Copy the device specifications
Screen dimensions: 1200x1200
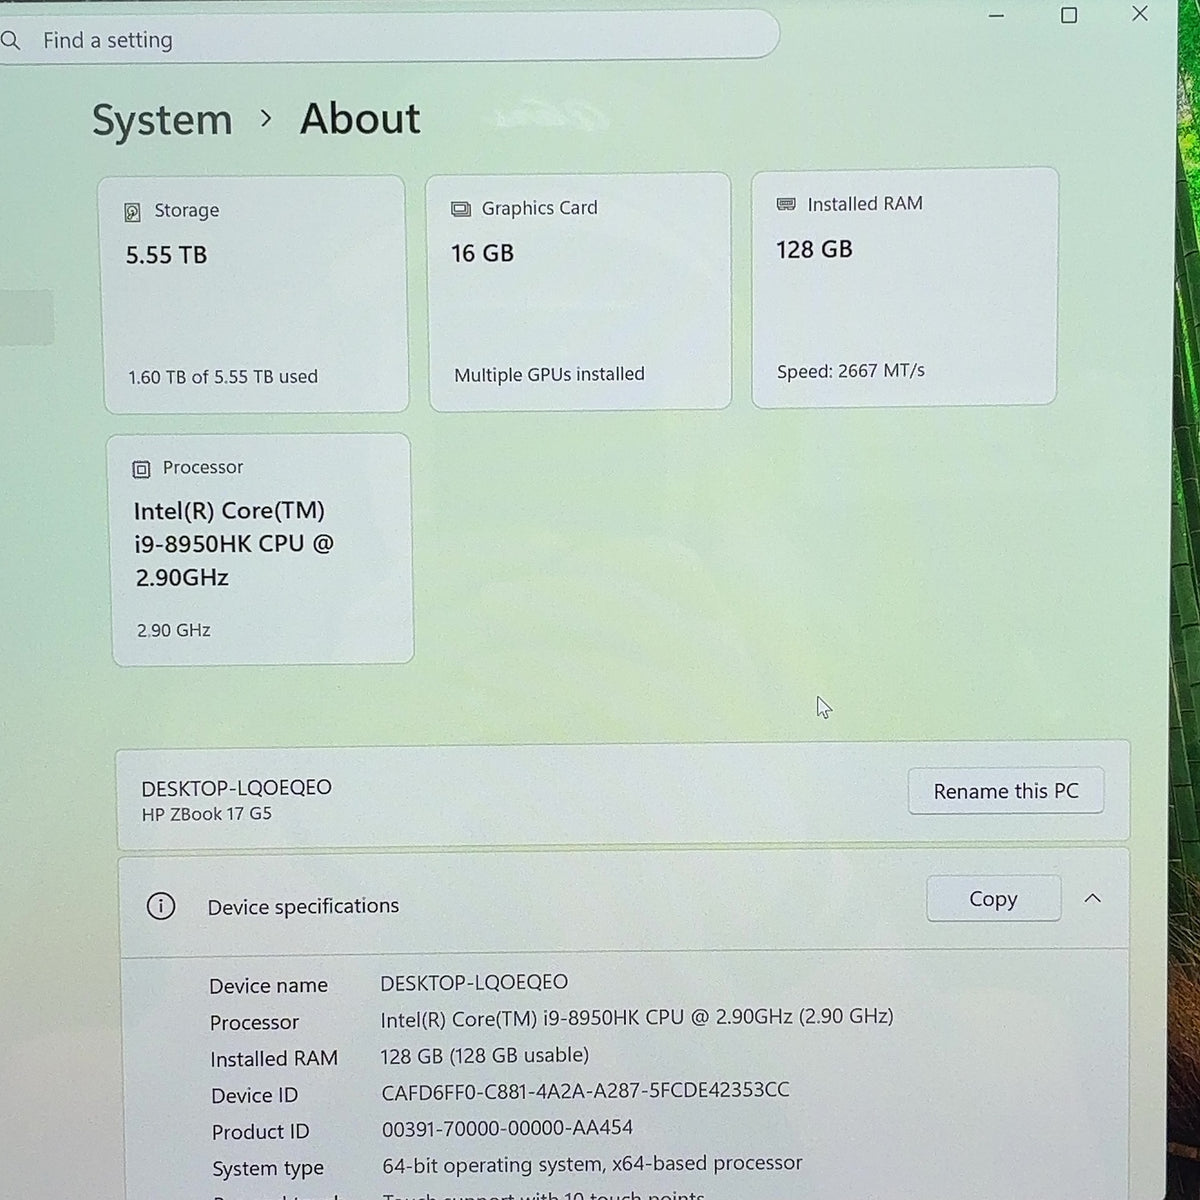993,899
